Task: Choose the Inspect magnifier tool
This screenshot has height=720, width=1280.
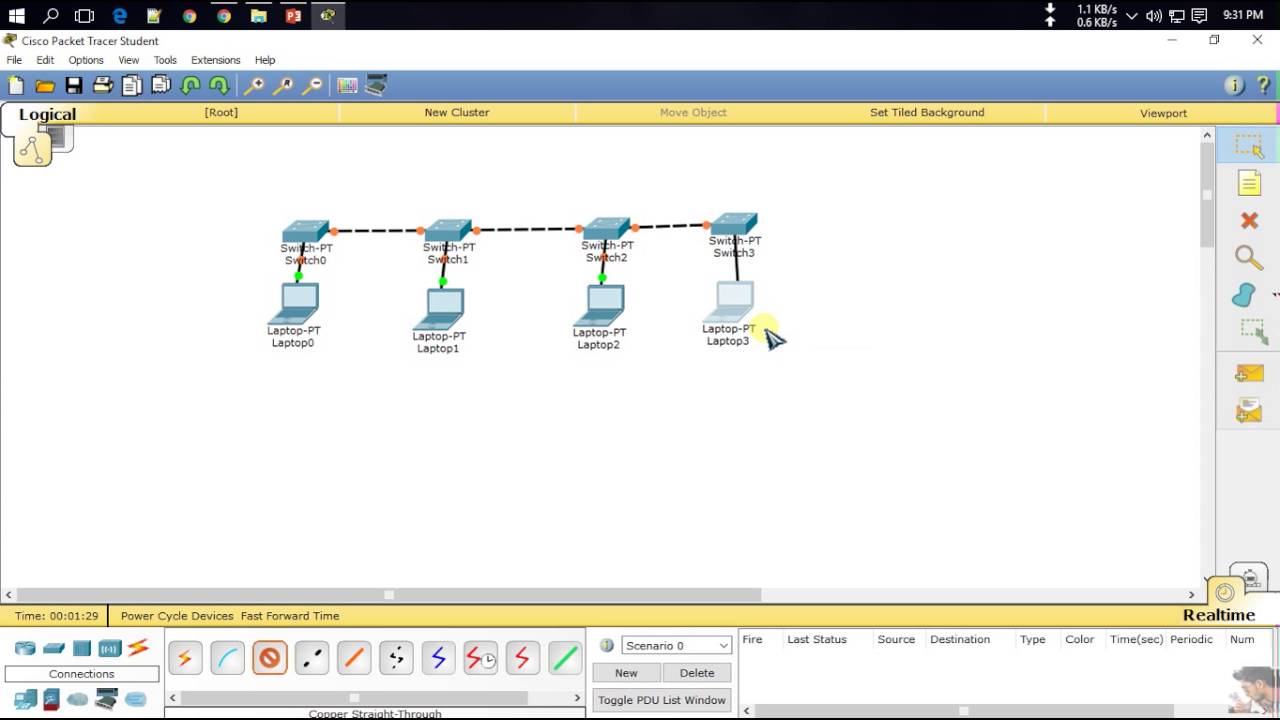Action: coord(1249,258)
